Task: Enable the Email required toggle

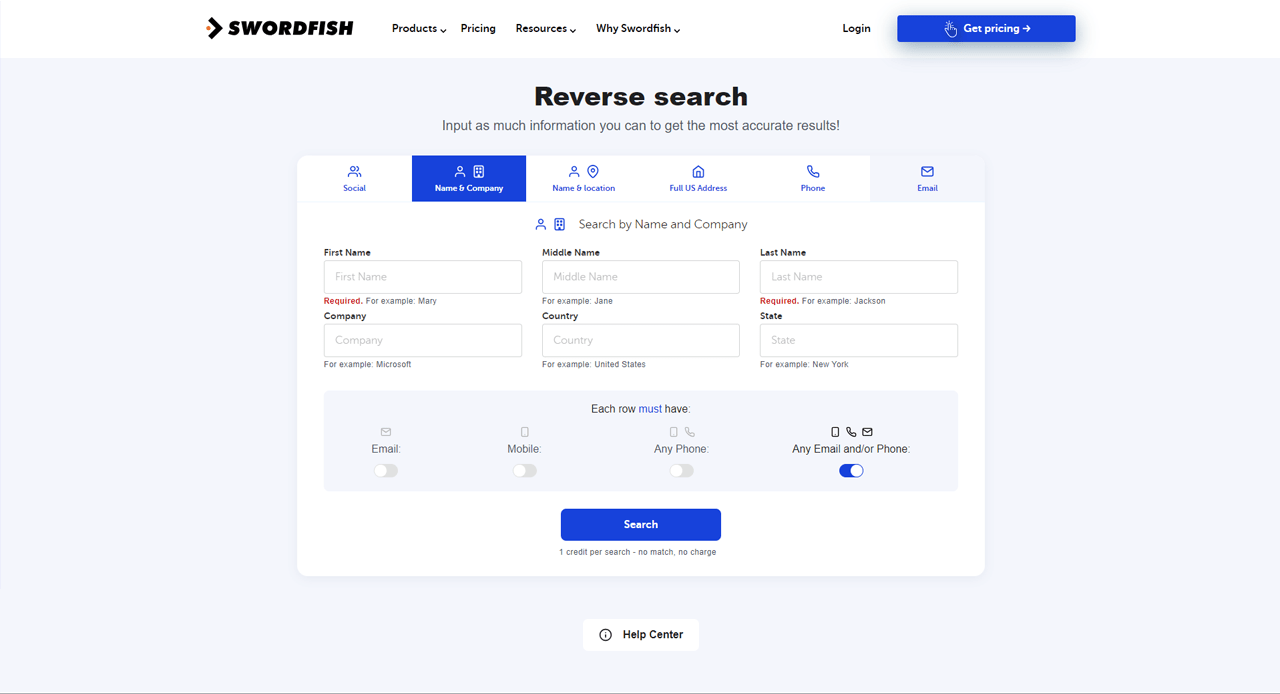Action: (x=385, y=470)
